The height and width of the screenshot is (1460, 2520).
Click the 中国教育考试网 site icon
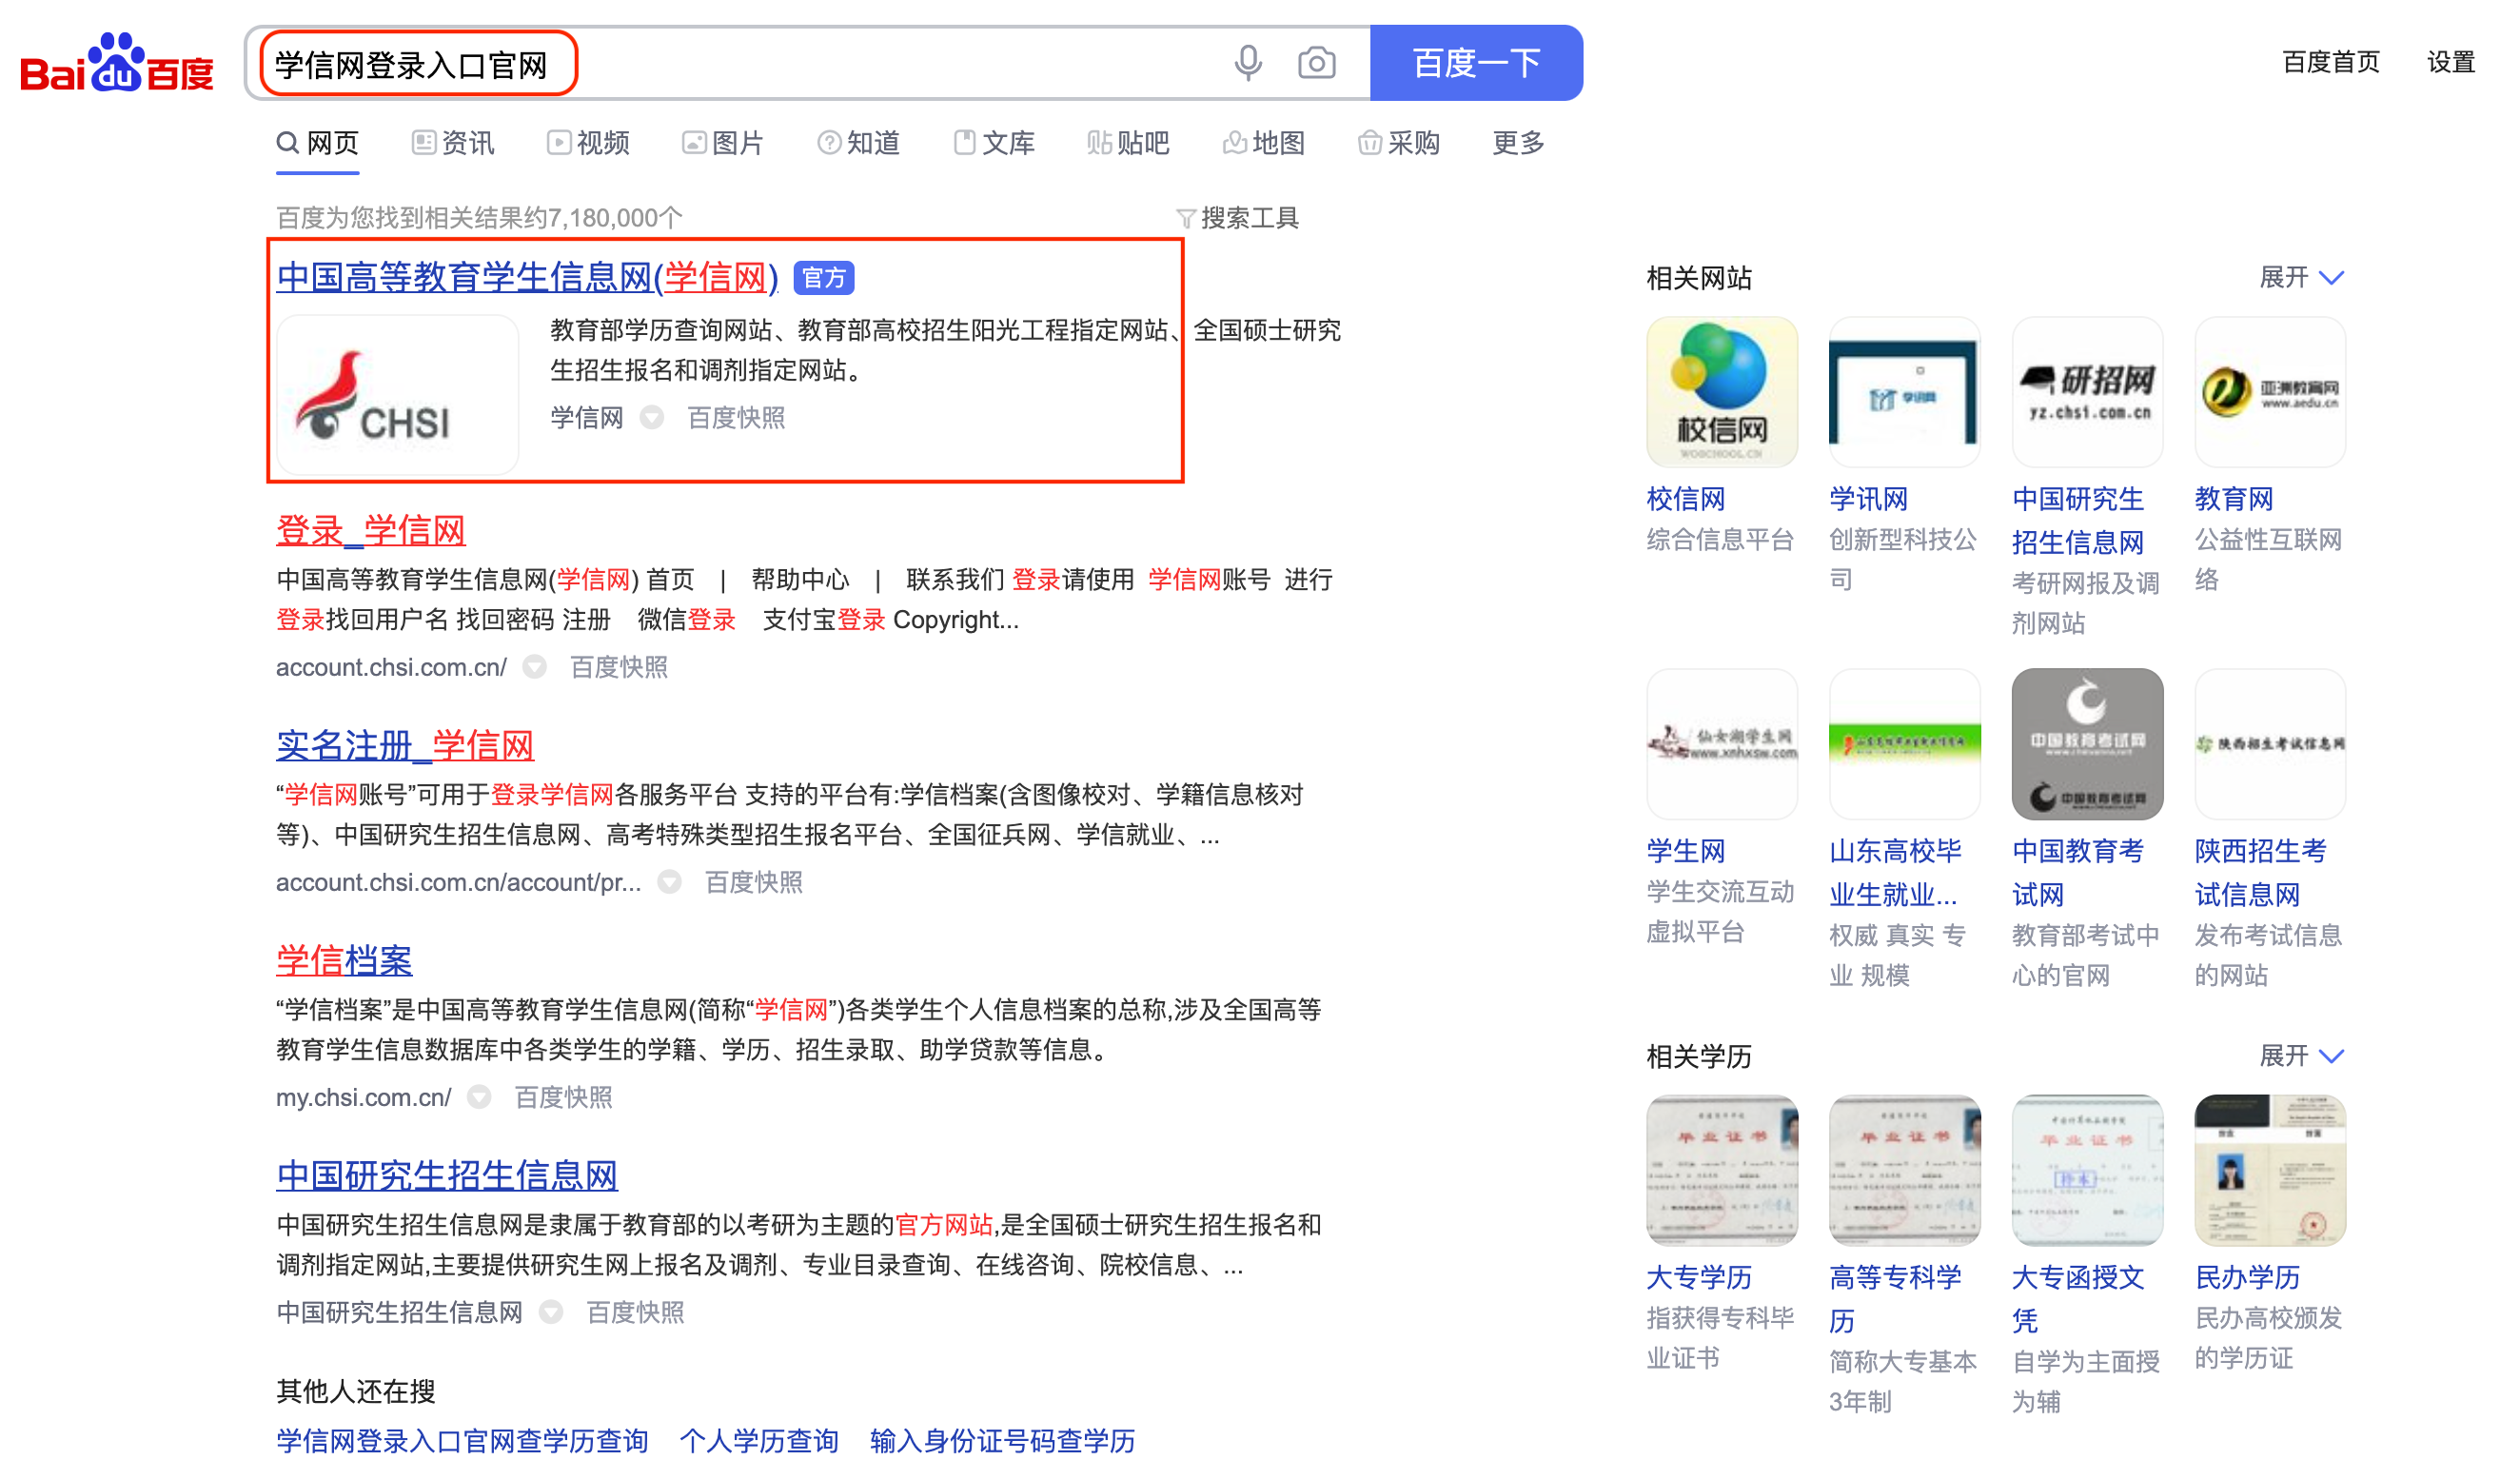point(2086,744)
